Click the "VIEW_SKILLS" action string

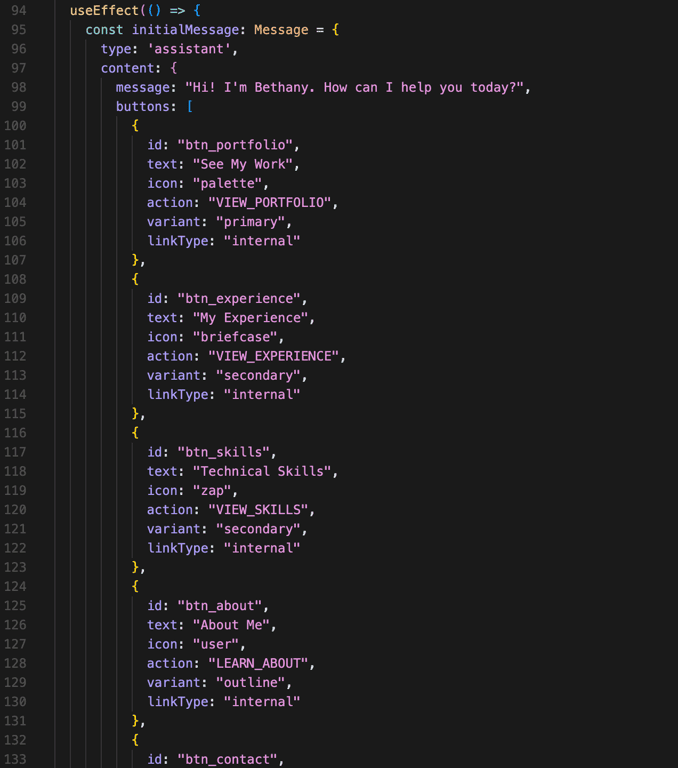pos(258,510)
